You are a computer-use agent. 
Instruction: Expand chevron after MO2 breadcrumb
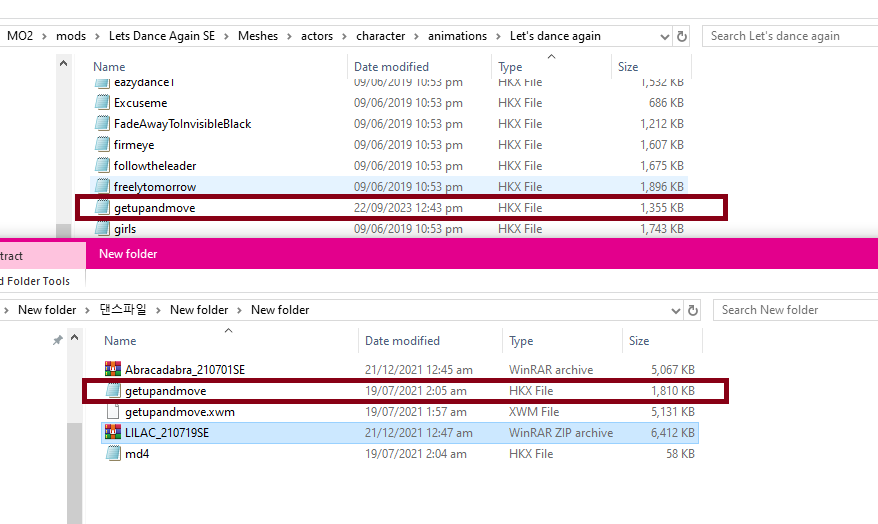tap(45, 36)
